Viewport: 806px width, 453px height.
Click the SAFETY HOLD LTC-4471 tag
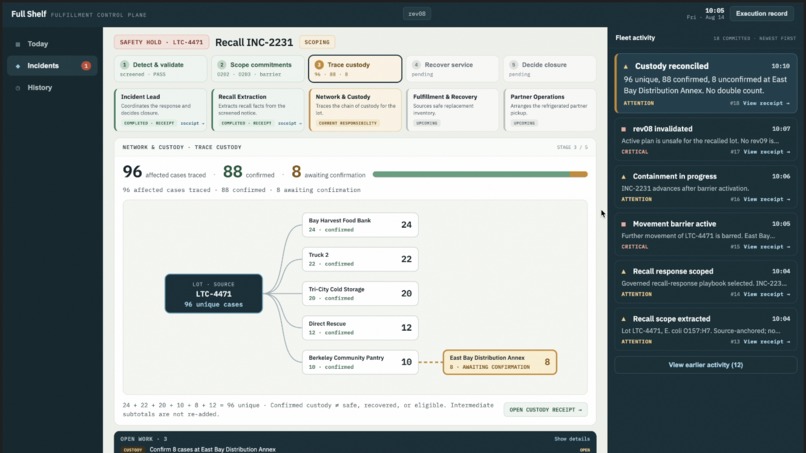coord(161,42)
